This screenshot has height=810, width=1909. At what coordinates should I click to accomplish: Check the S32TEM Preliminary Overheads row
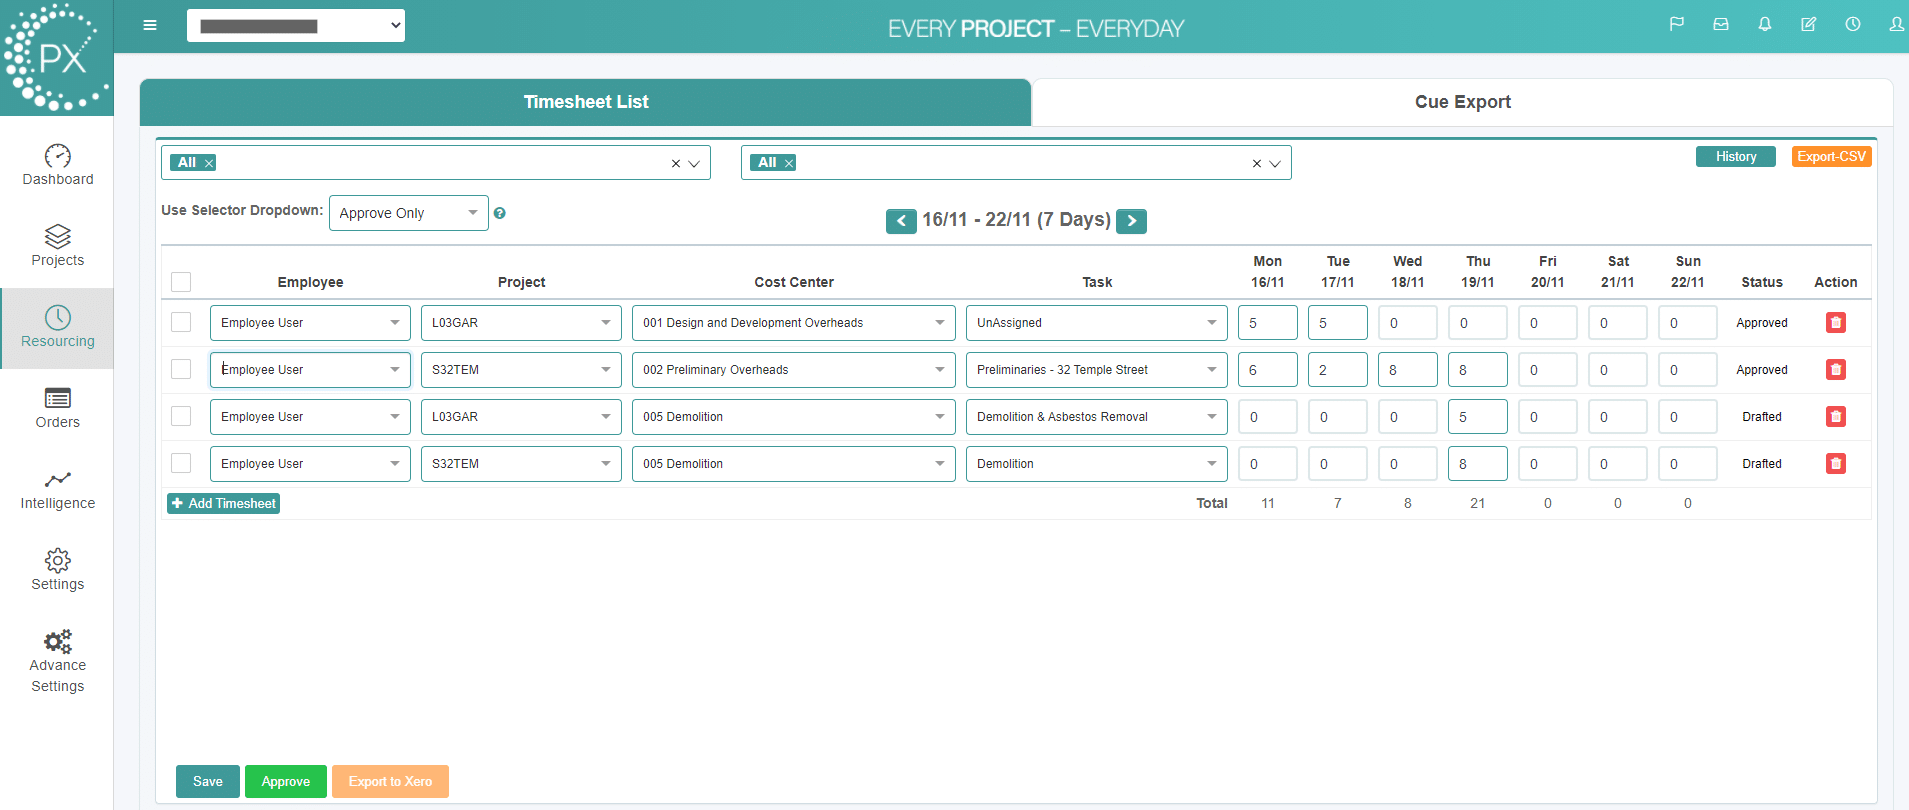pyautogui.click(x=181, y=370)
